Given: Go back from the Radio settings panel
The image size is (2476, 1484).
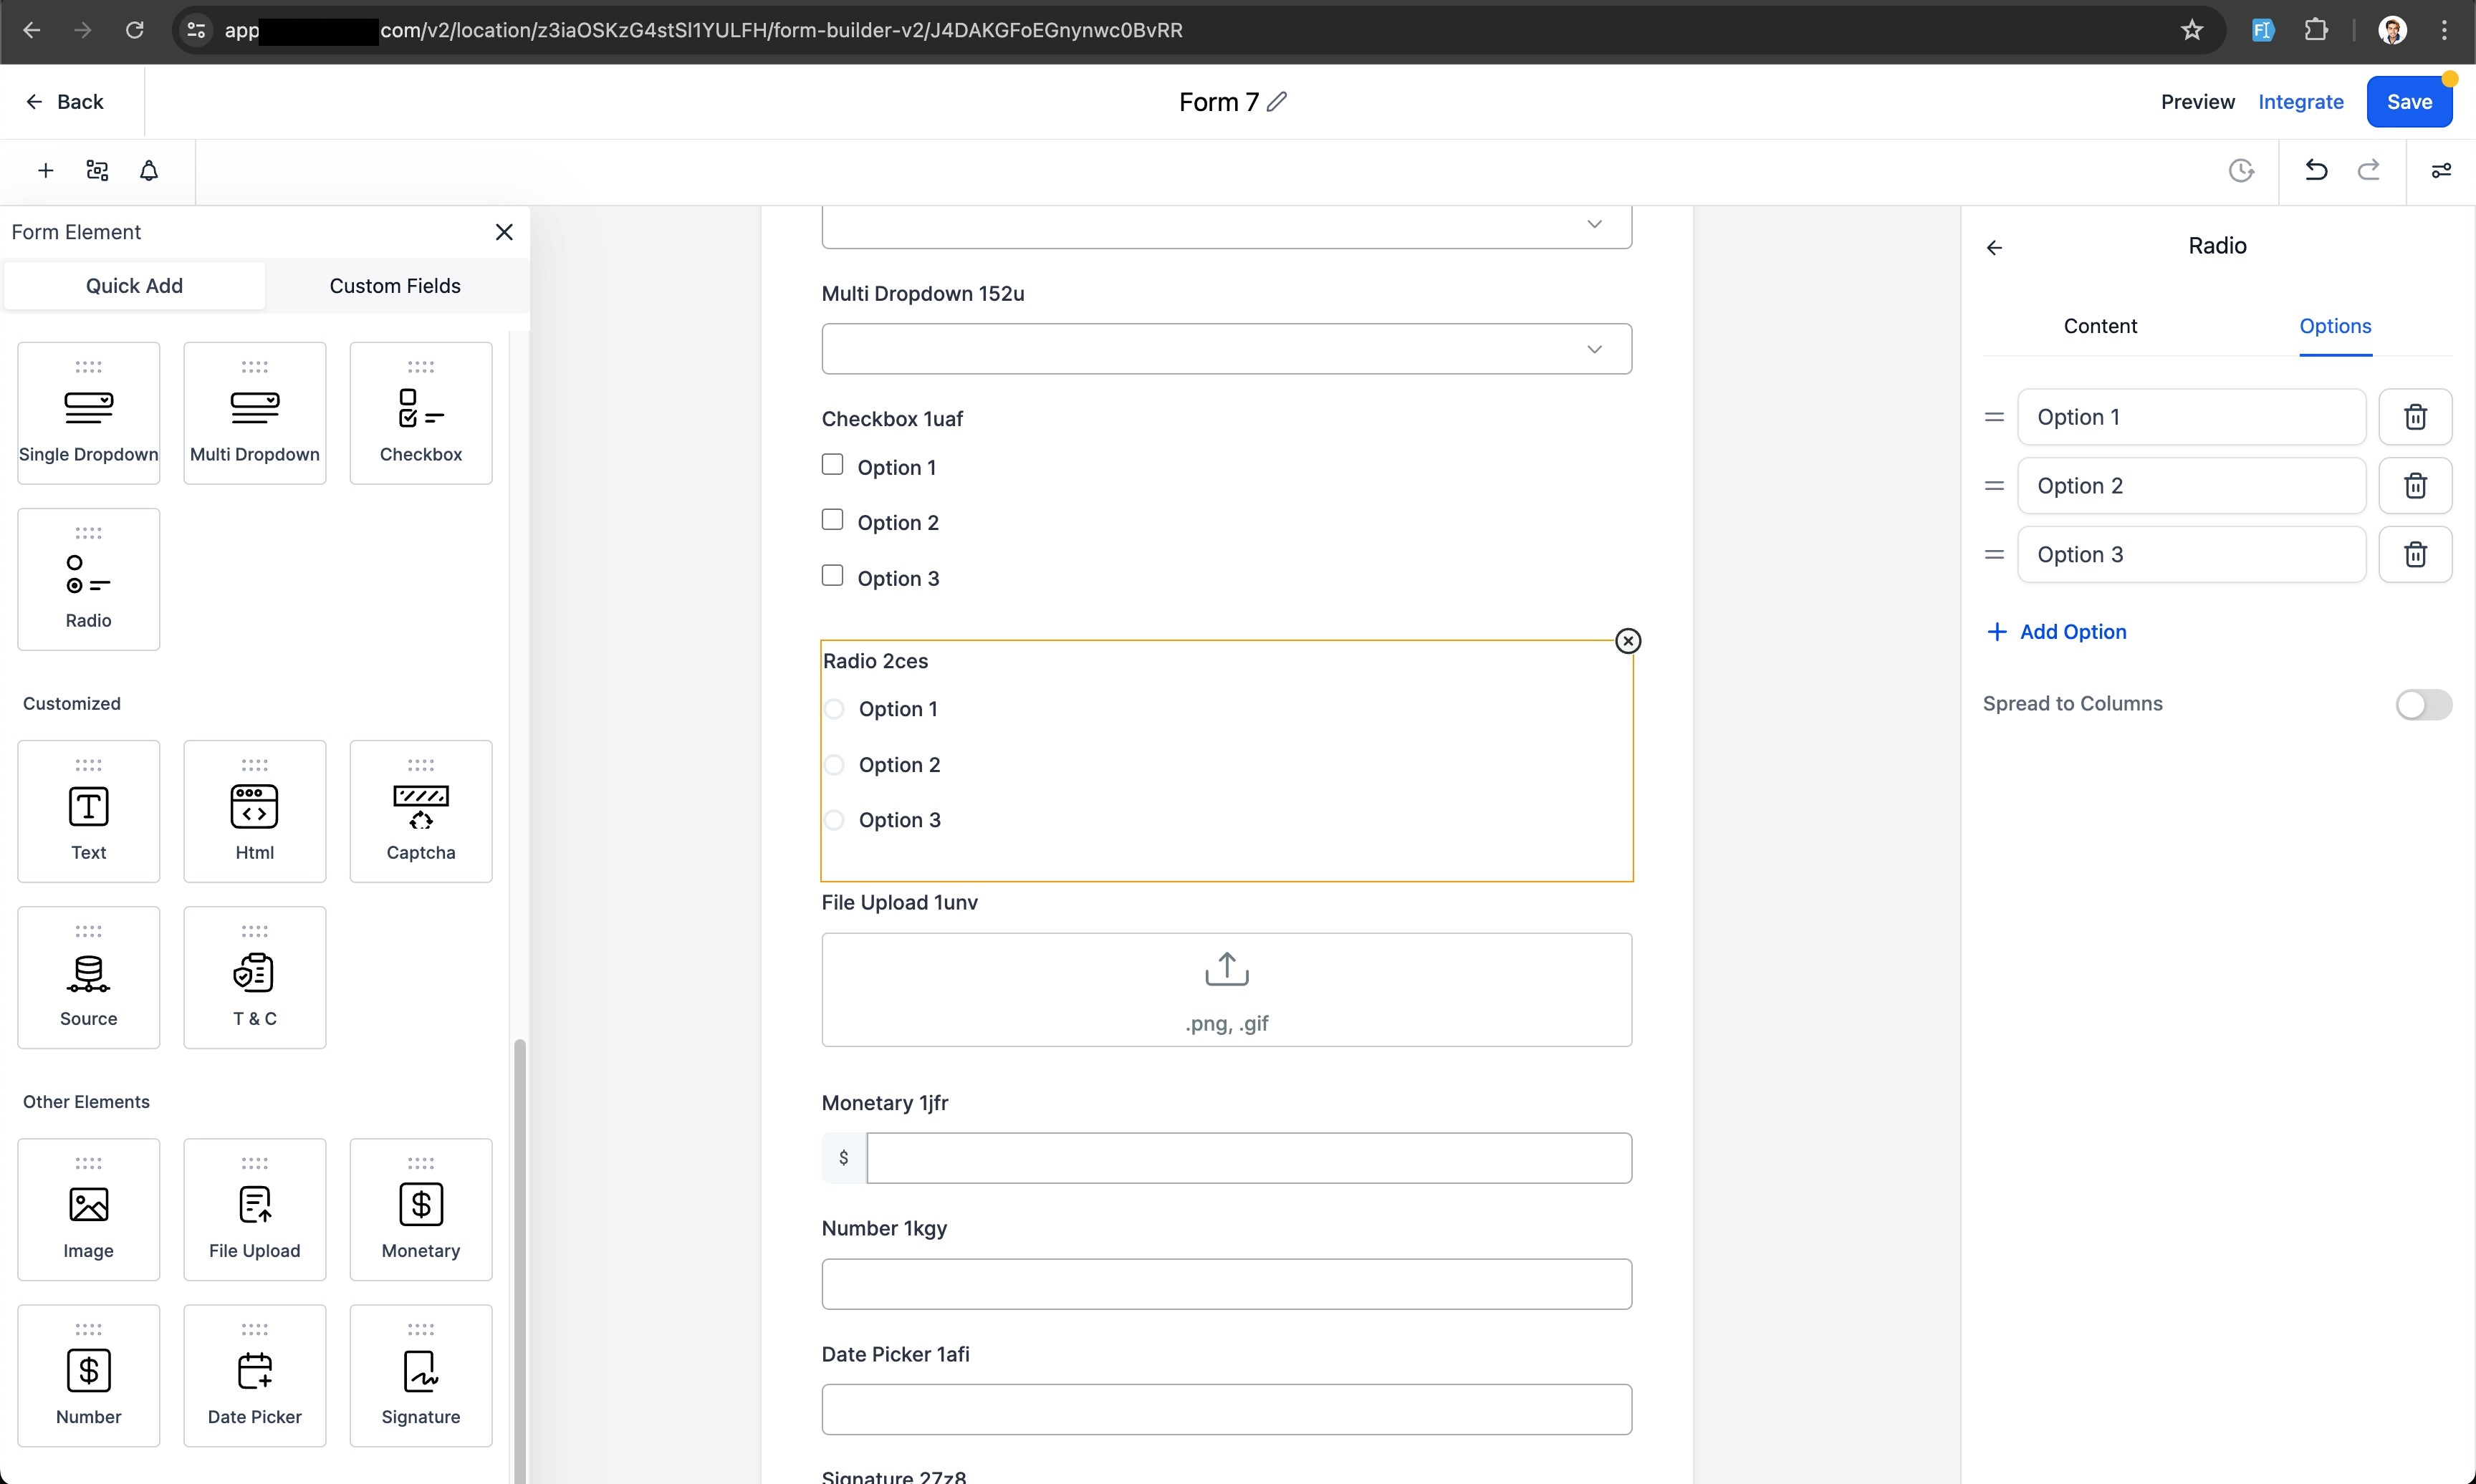Looking at the screenshot, I should click(x=1994, y=247).
